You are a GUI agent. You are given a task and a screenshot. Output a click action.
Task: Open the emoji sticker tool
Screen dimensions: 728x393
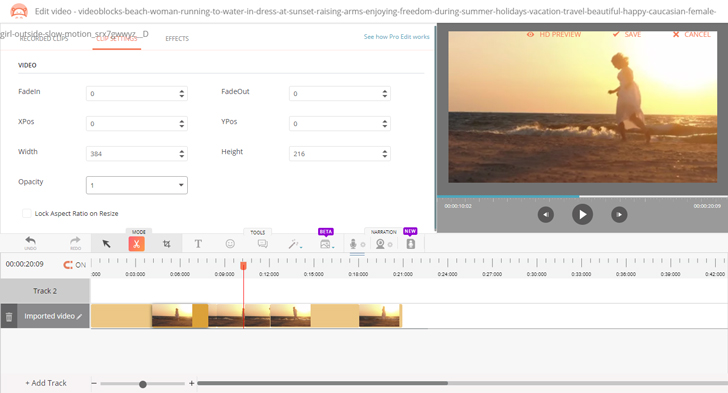(230, 244)
